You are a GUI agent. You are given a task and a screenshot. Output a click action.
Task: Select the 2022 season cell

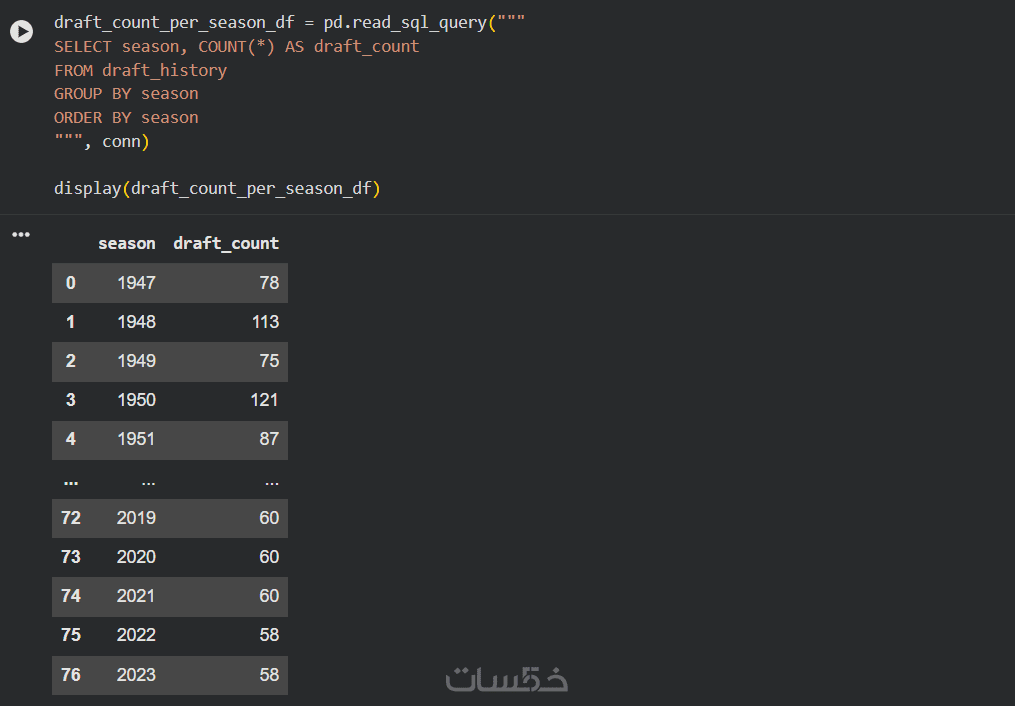click(x=136, y=635)
